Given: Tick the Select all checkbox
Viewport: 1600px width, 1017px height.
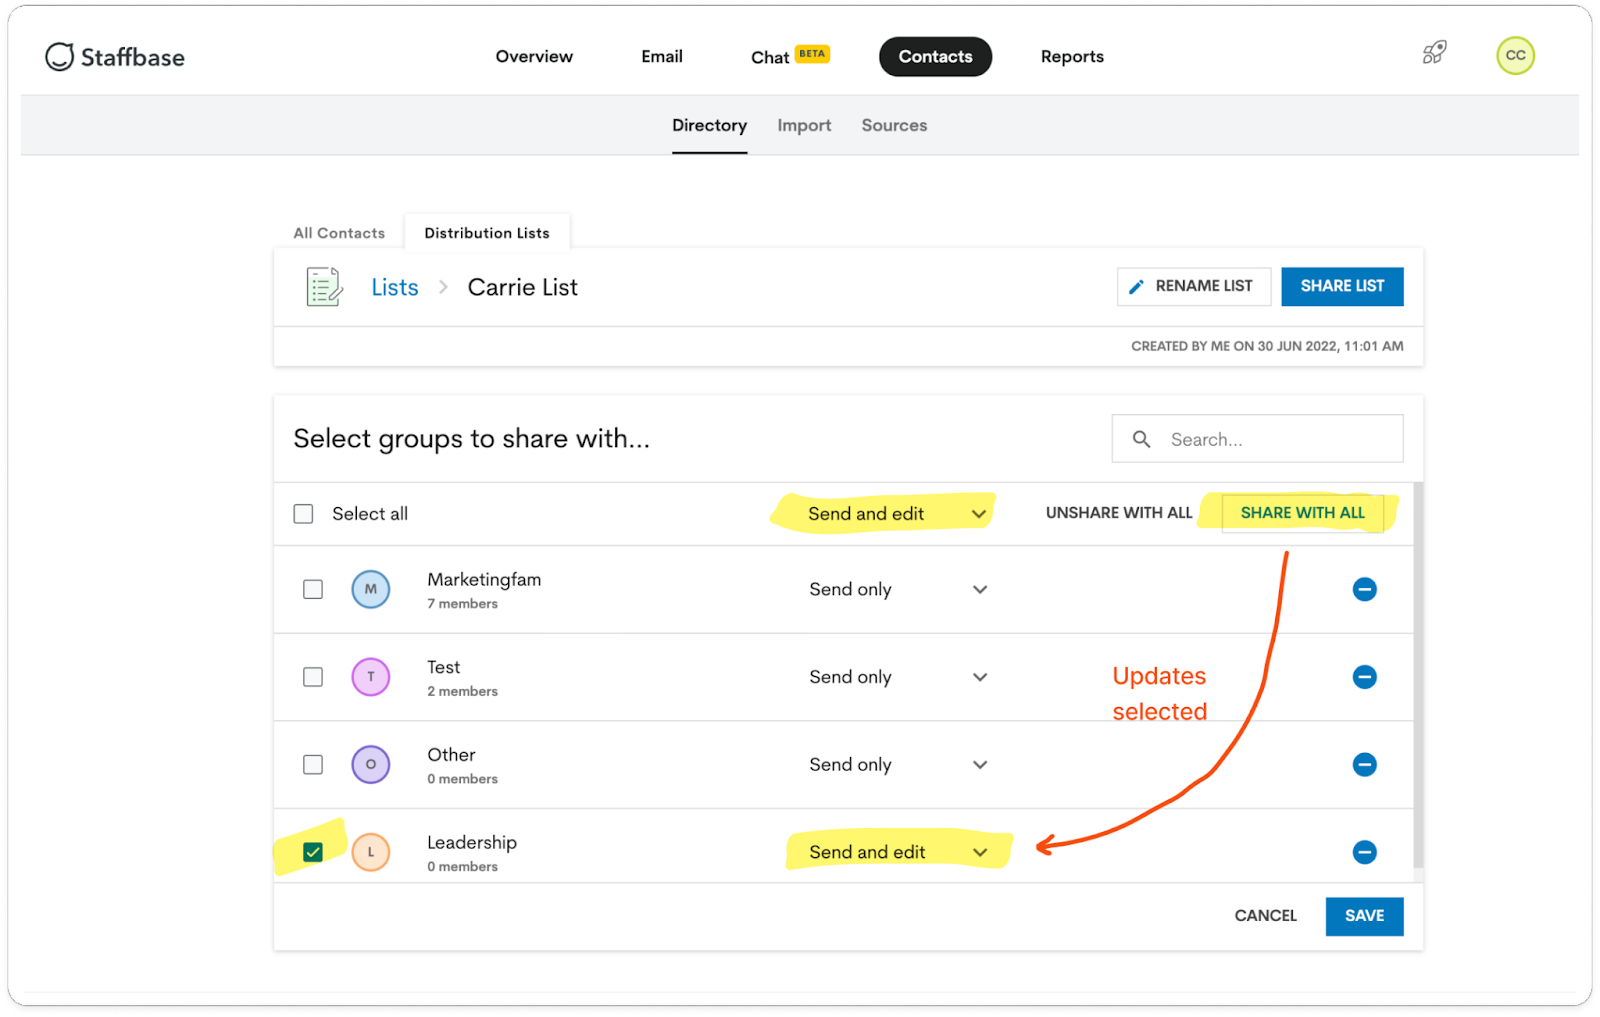Looking at the screenshot, I should coord(303,514).
